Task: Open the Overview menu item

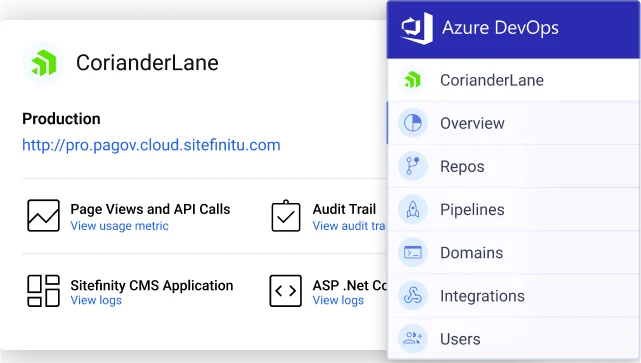Action: [514, 123]
